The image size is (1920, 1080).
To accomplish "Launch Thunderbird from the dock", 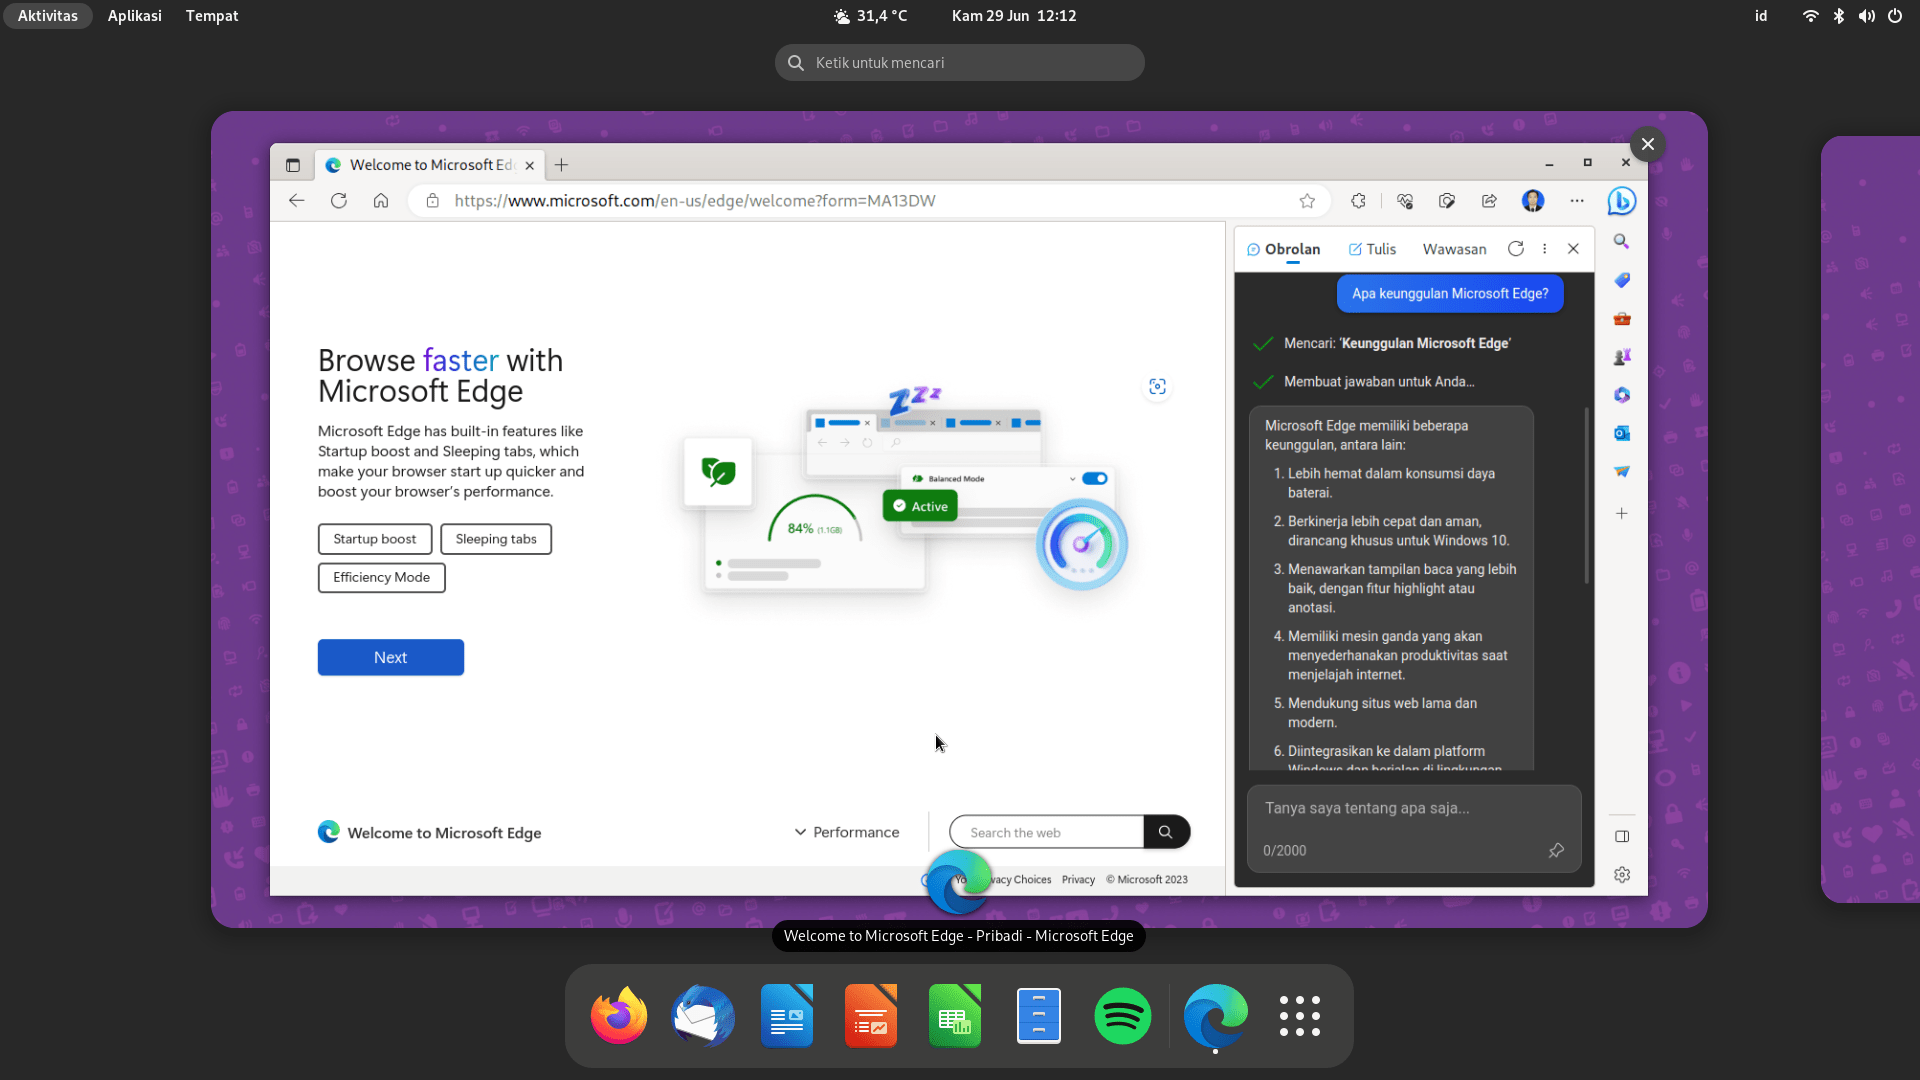I will (703, 1016).
